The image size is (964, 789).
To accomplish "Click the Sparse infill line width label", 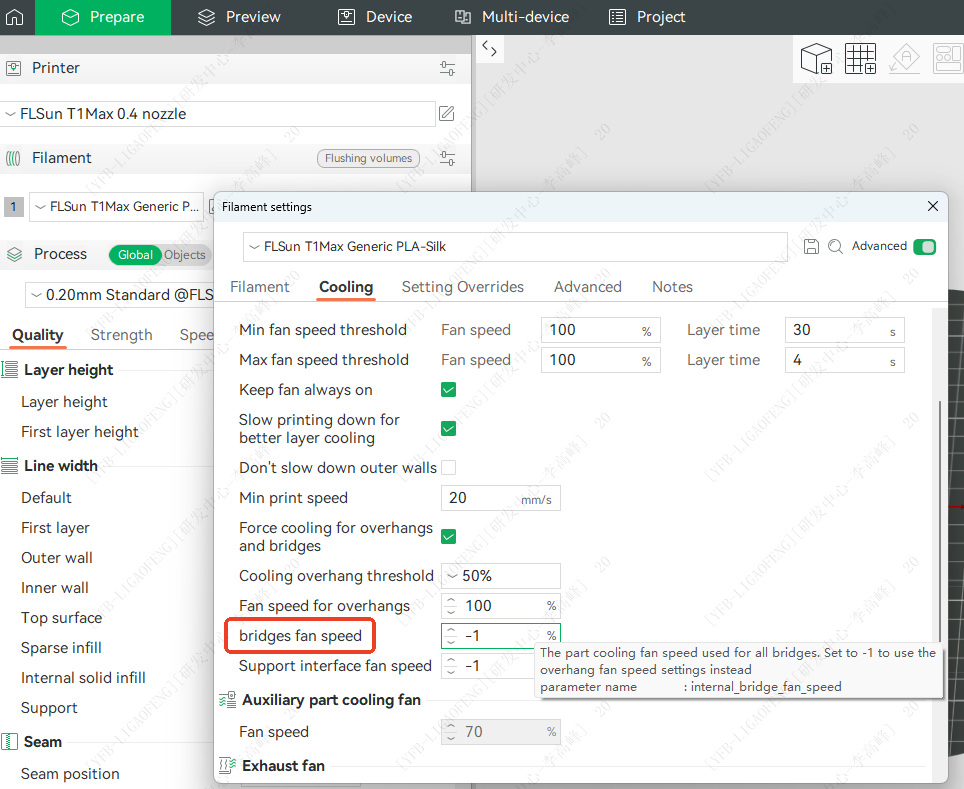I will (x=61, y=648).
